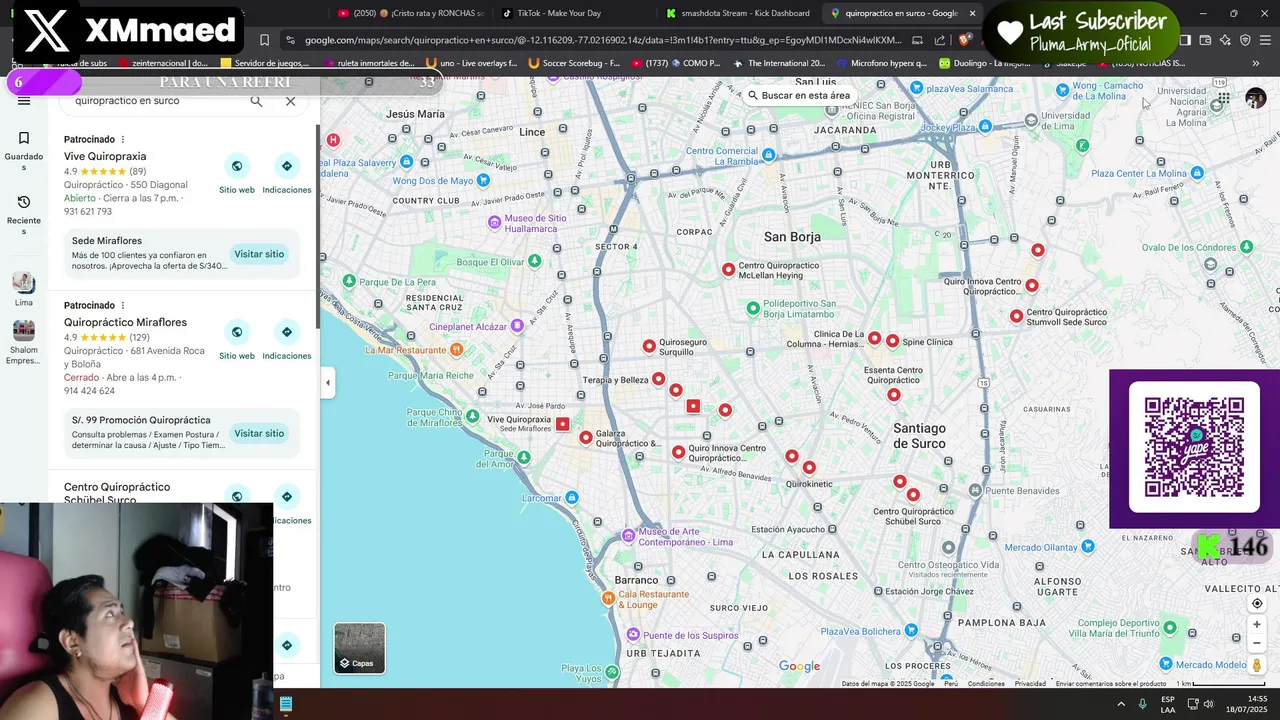Expand the bookmarks overflow chevron

click(x=1256, y=63)
